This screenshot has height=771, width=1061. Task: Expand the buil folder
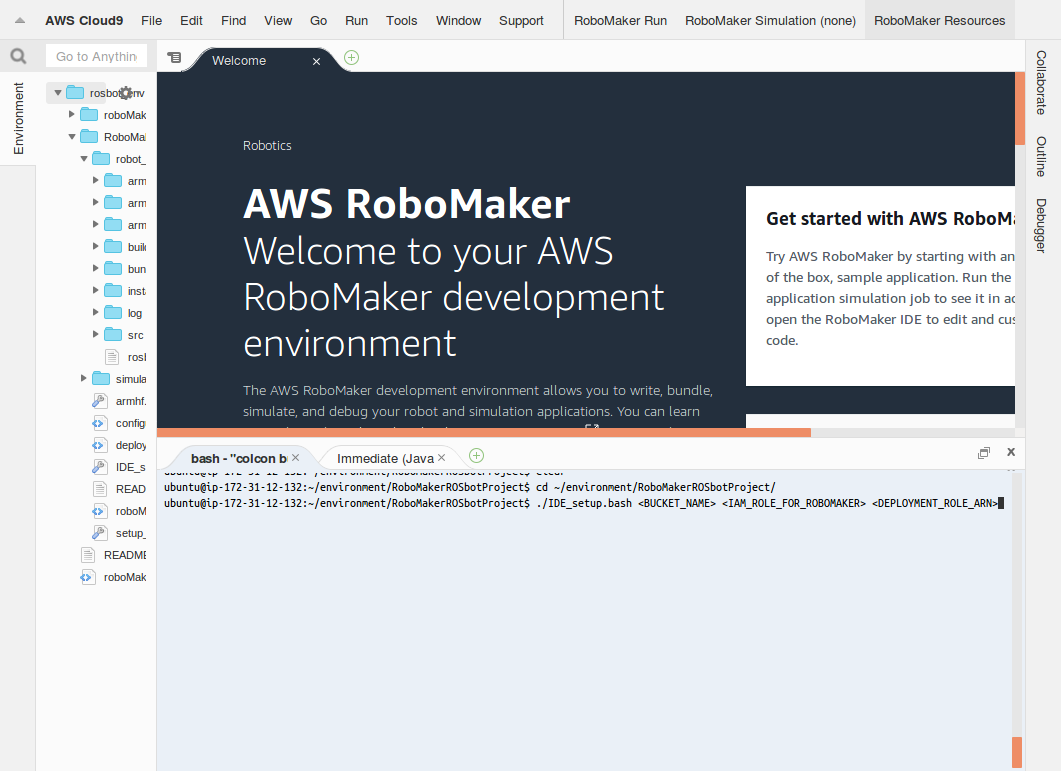(95, 246)
